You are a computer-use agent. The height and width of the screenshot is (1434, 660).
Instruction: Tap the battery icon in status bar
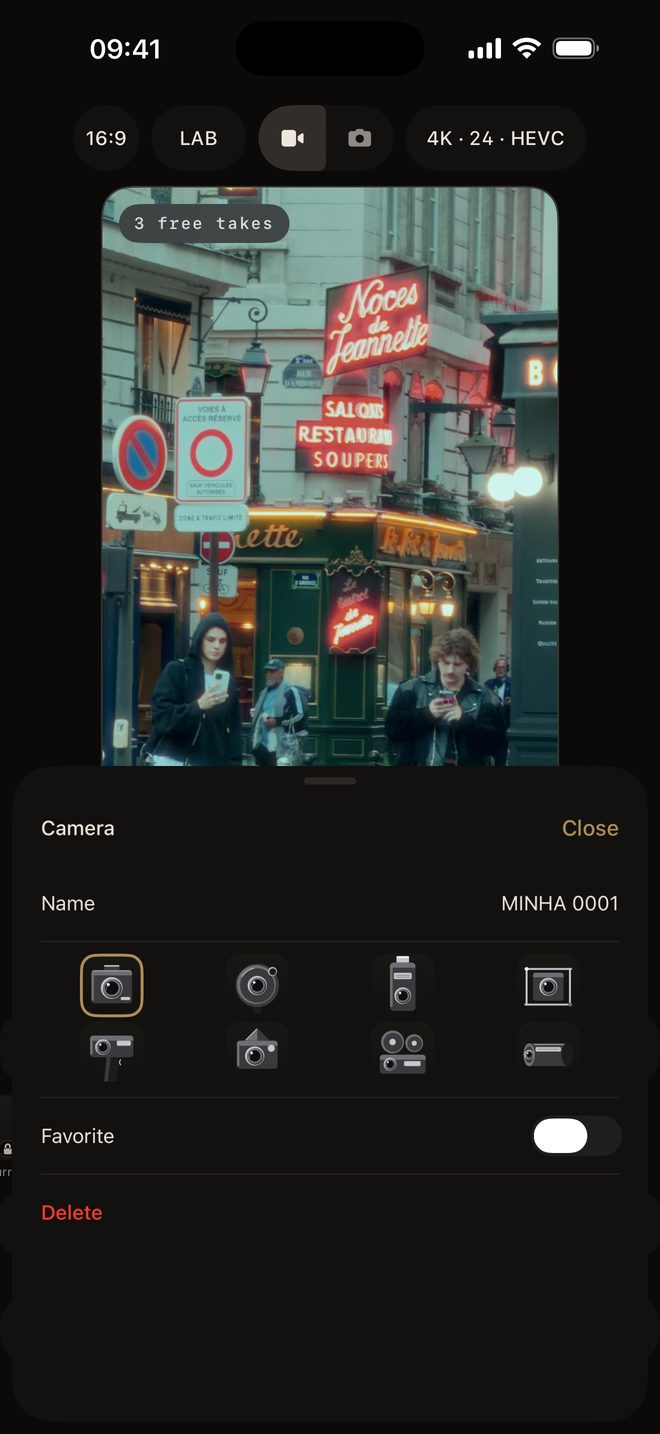click(576, 48)
